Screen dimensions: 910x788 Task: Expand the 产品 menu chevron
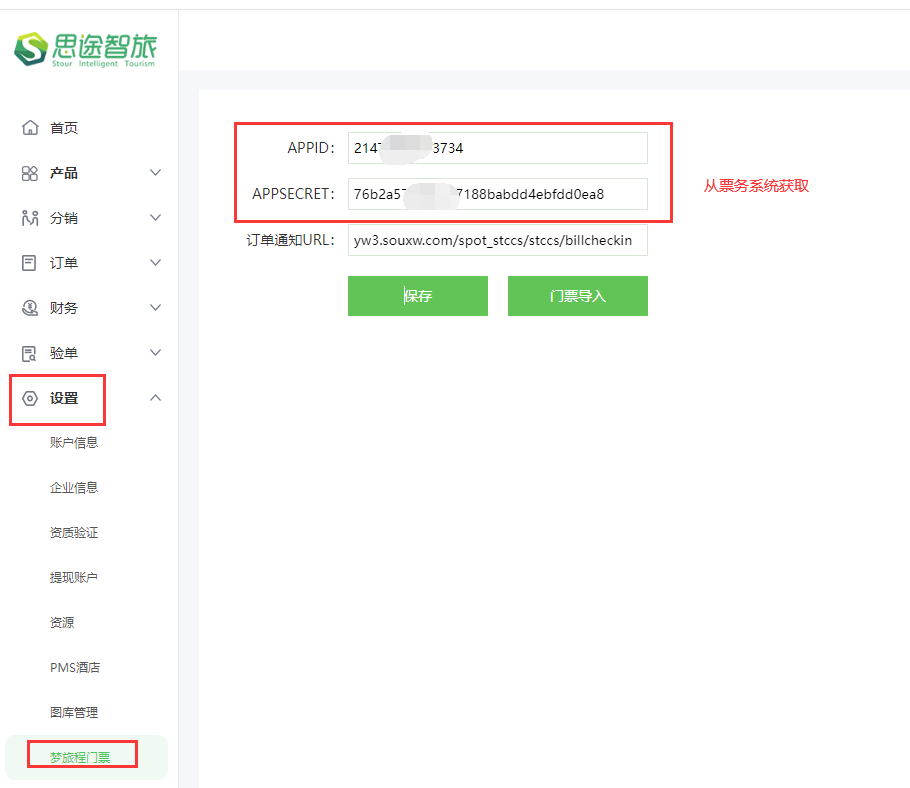[155, 173]
